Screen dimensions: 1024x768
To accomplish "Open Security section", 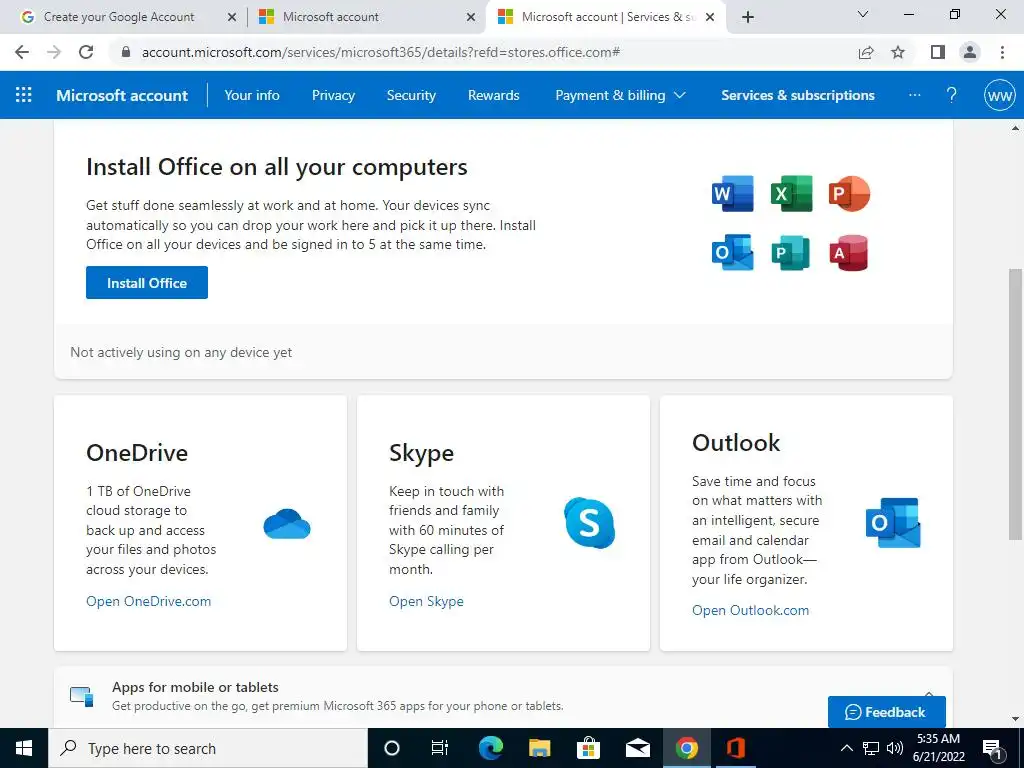I will [411, 95].
